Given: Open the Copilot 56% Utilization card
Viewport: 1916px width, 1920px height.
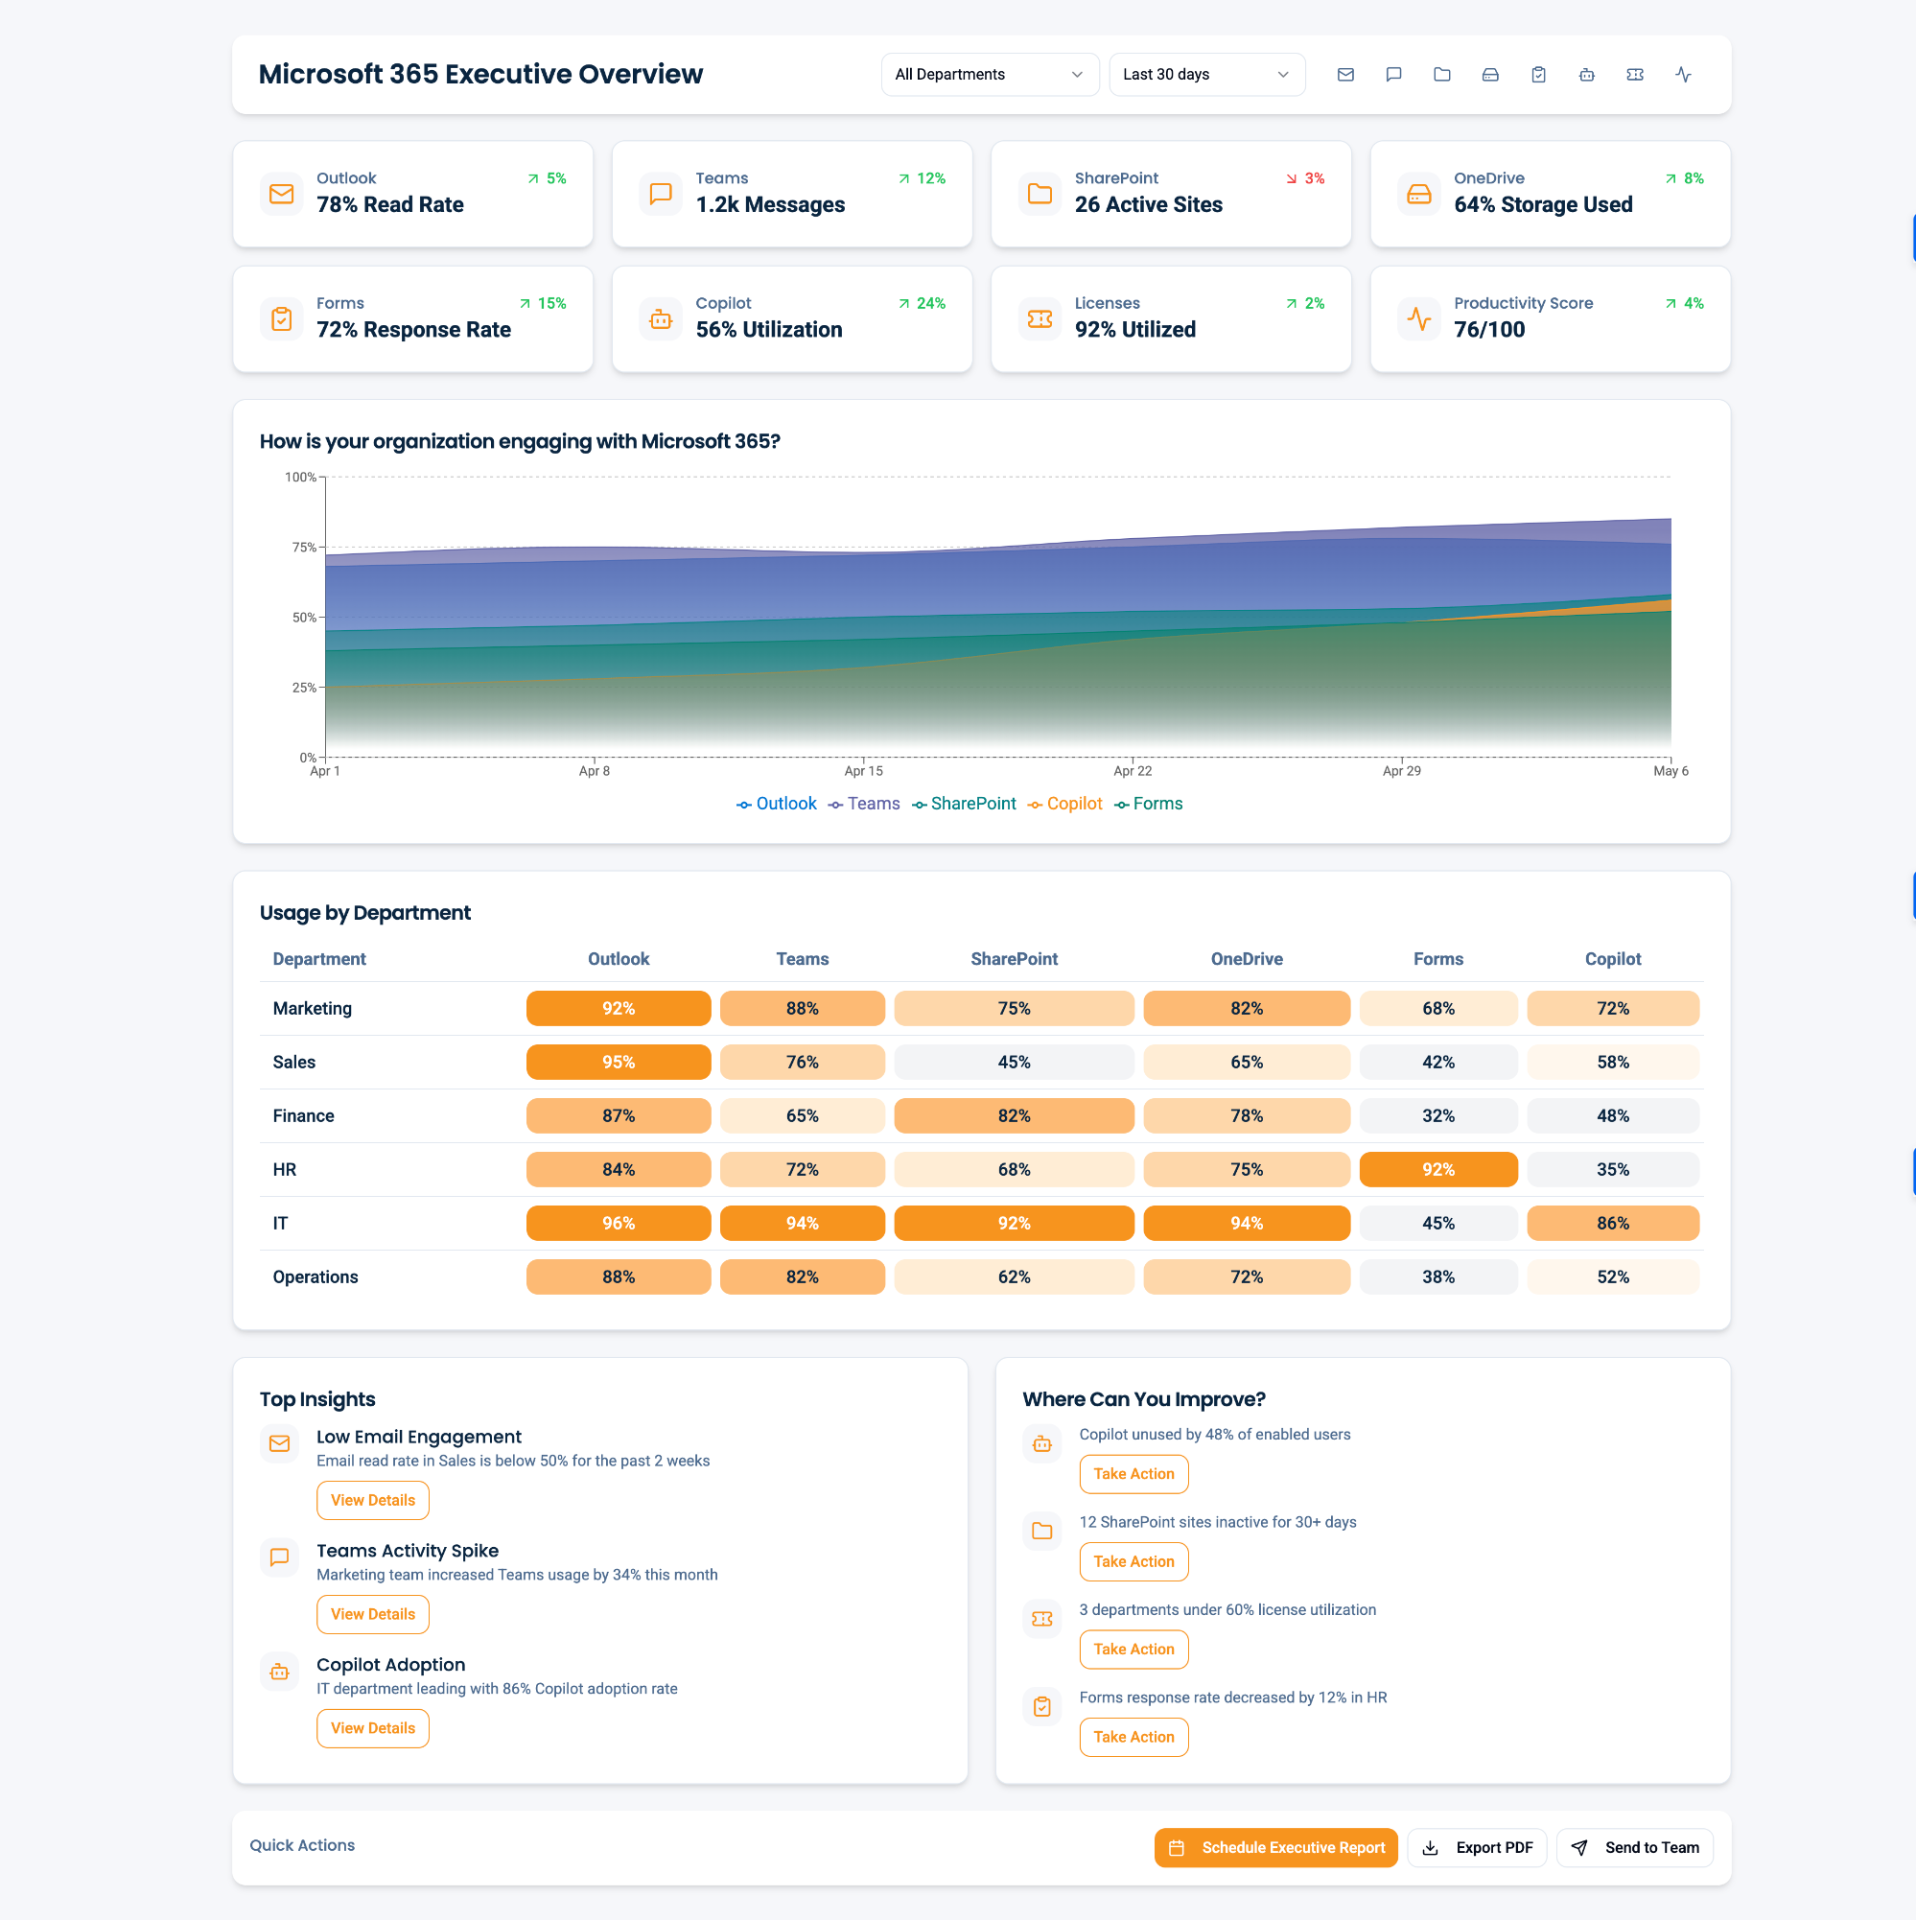Looking at the screenshot, I should (x=791, y=319).
